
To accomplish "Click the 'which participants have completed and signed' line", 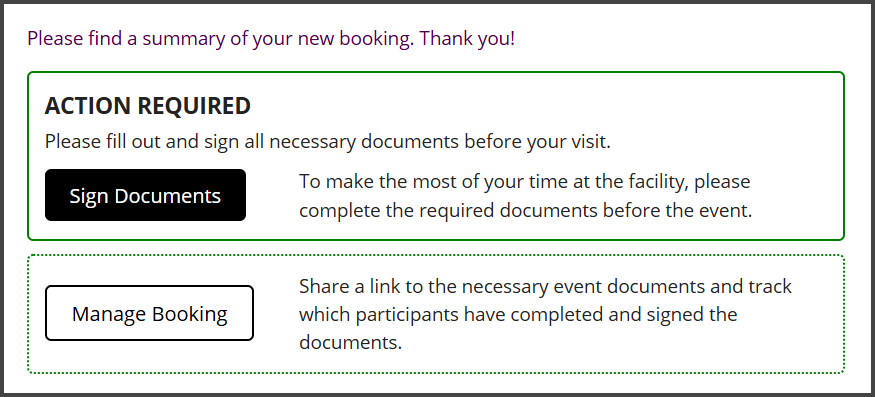I will [518, 314].
